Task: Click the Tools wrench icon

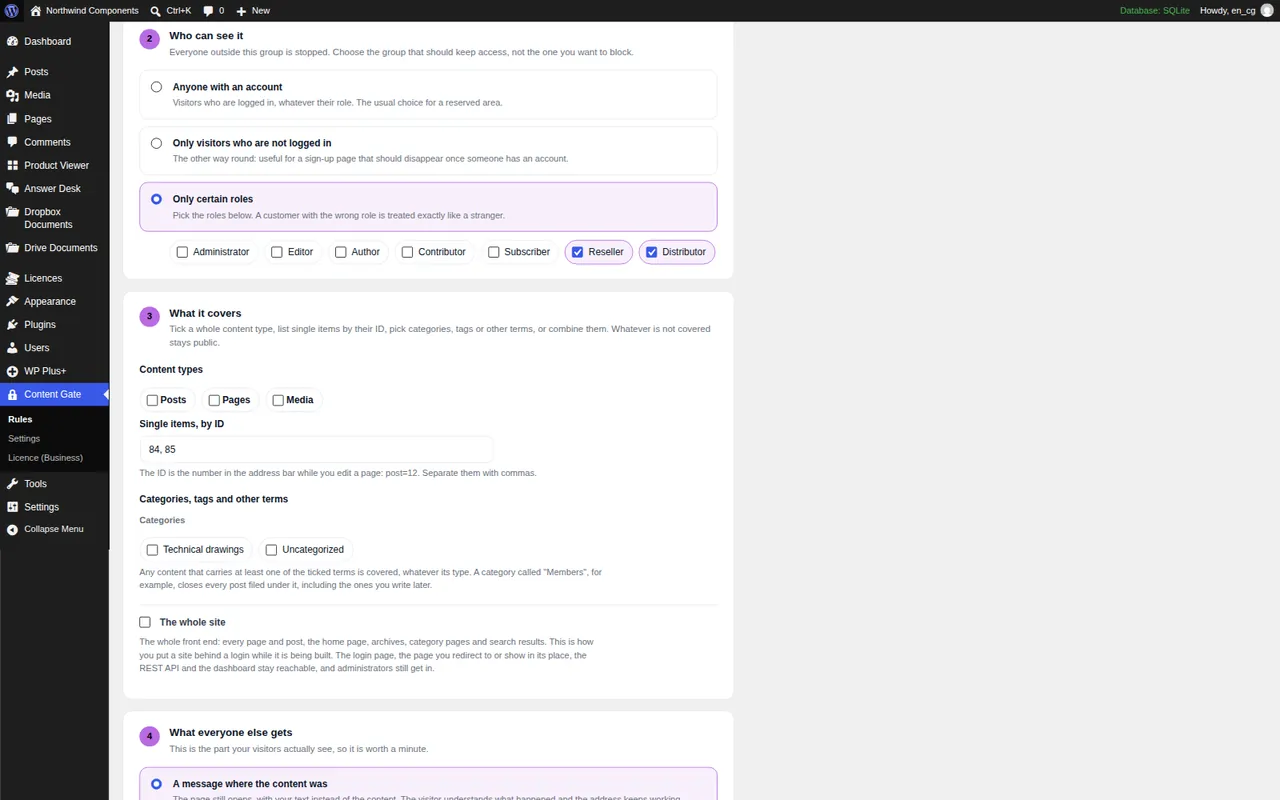Action: tap(12, 484)
